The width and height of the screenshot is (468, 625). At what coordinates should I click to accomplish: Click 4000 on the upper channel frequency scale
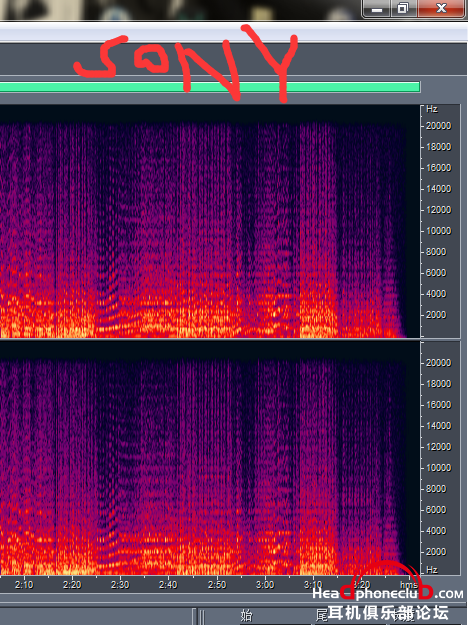point(436,294)
